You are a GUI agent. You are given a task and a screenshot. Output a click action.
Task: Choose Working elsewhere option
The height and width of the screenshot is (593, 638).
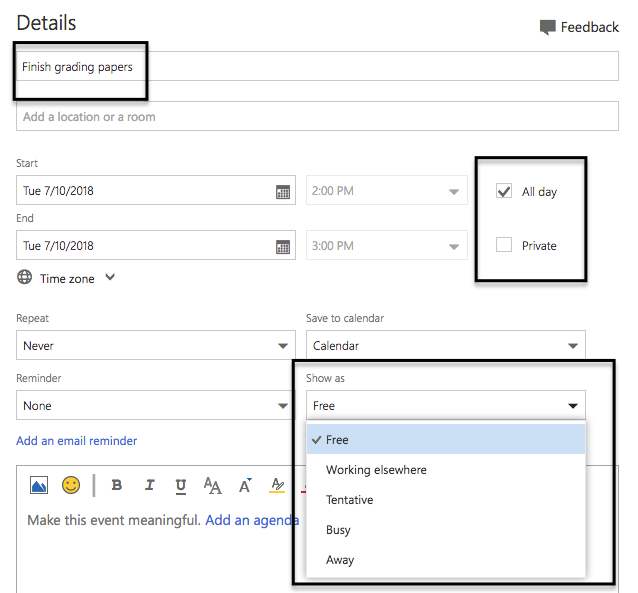tap(374, 470)
